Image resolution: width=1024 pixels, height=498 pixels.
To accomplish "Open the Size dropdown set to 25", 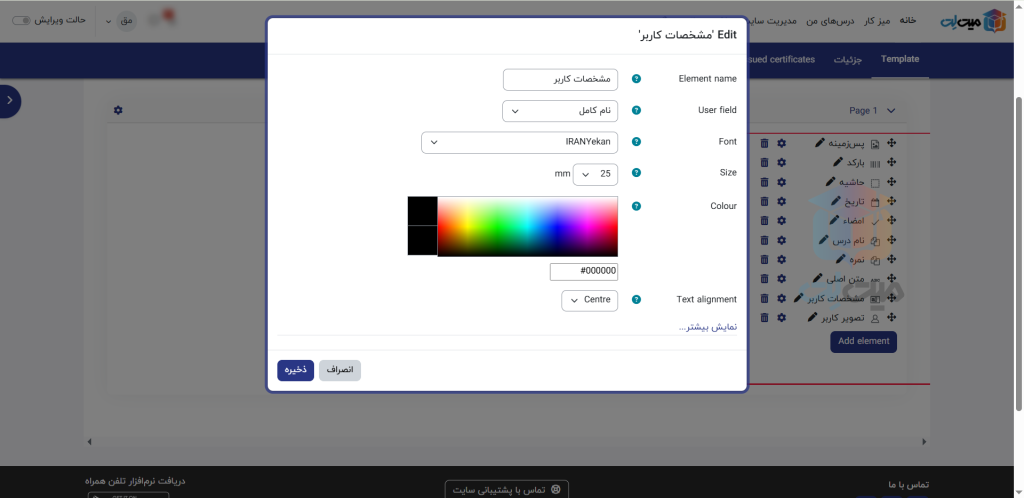I will [595, 174].
